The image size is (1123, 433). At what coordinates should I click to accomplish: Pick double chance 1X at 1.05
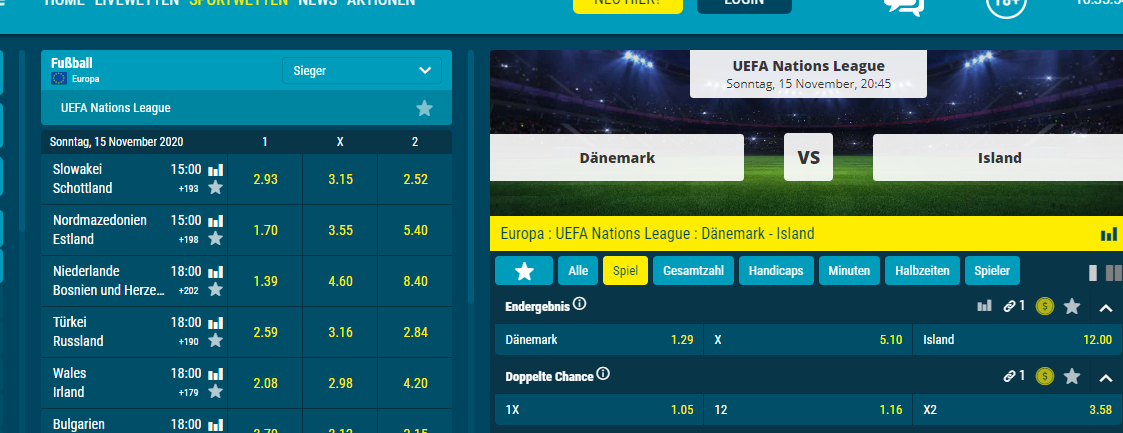pyautogui.click(x=599, y=410)
